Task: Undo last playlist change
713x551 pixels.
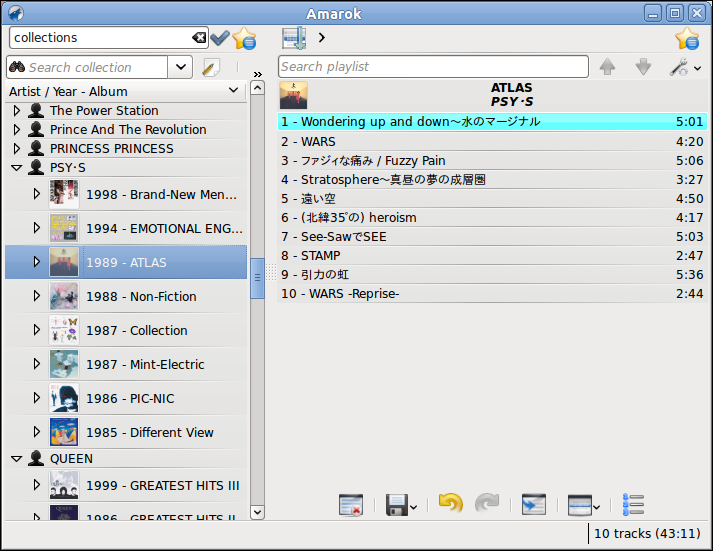Action: pyautogui.click(x=451, y=504)
